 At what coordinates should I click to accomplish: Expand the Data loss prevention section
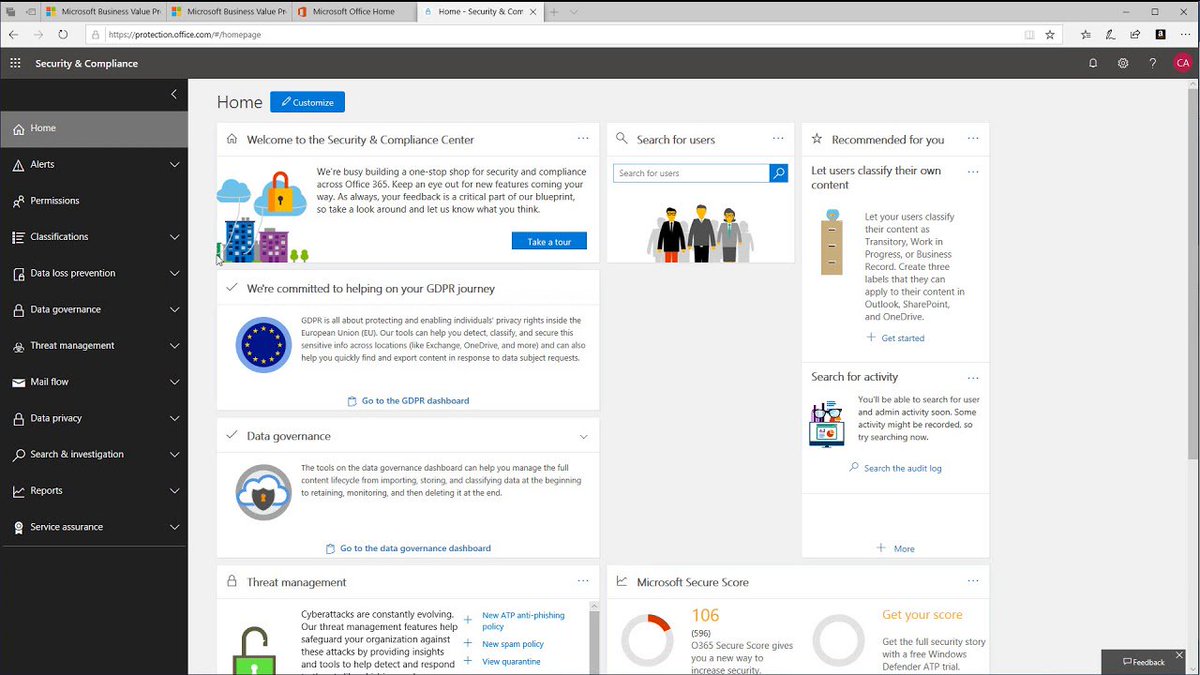pyautogui.click(x=174, y=273)
